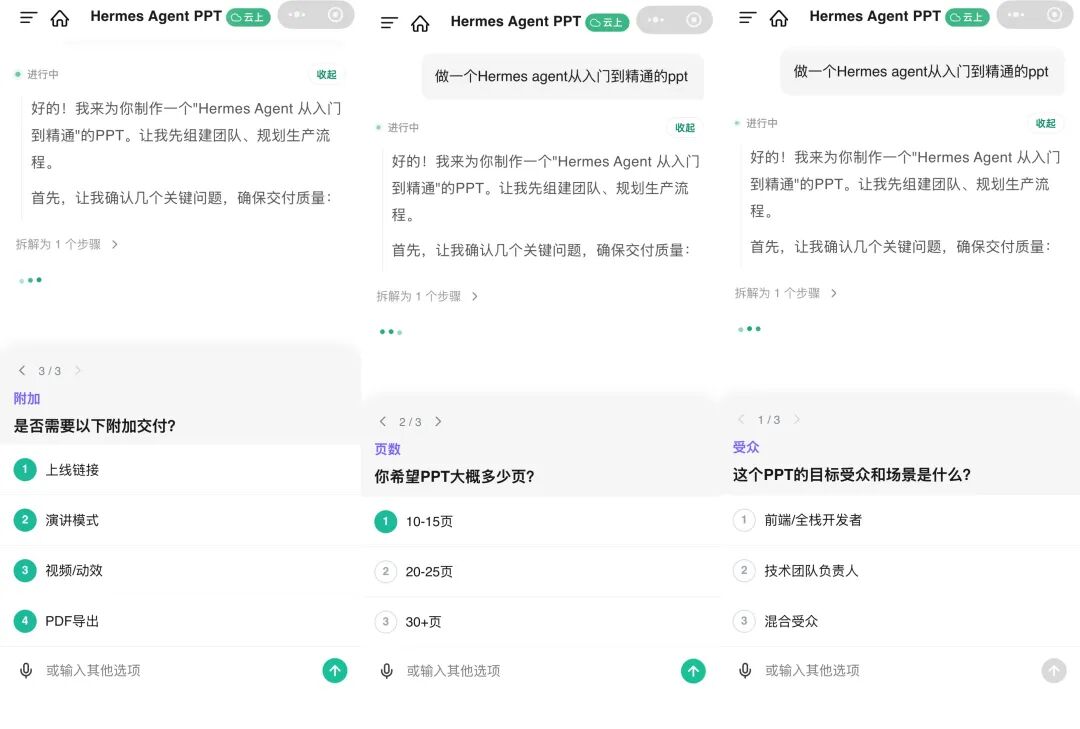Select 30+页 option

click(x=541, y=622)
